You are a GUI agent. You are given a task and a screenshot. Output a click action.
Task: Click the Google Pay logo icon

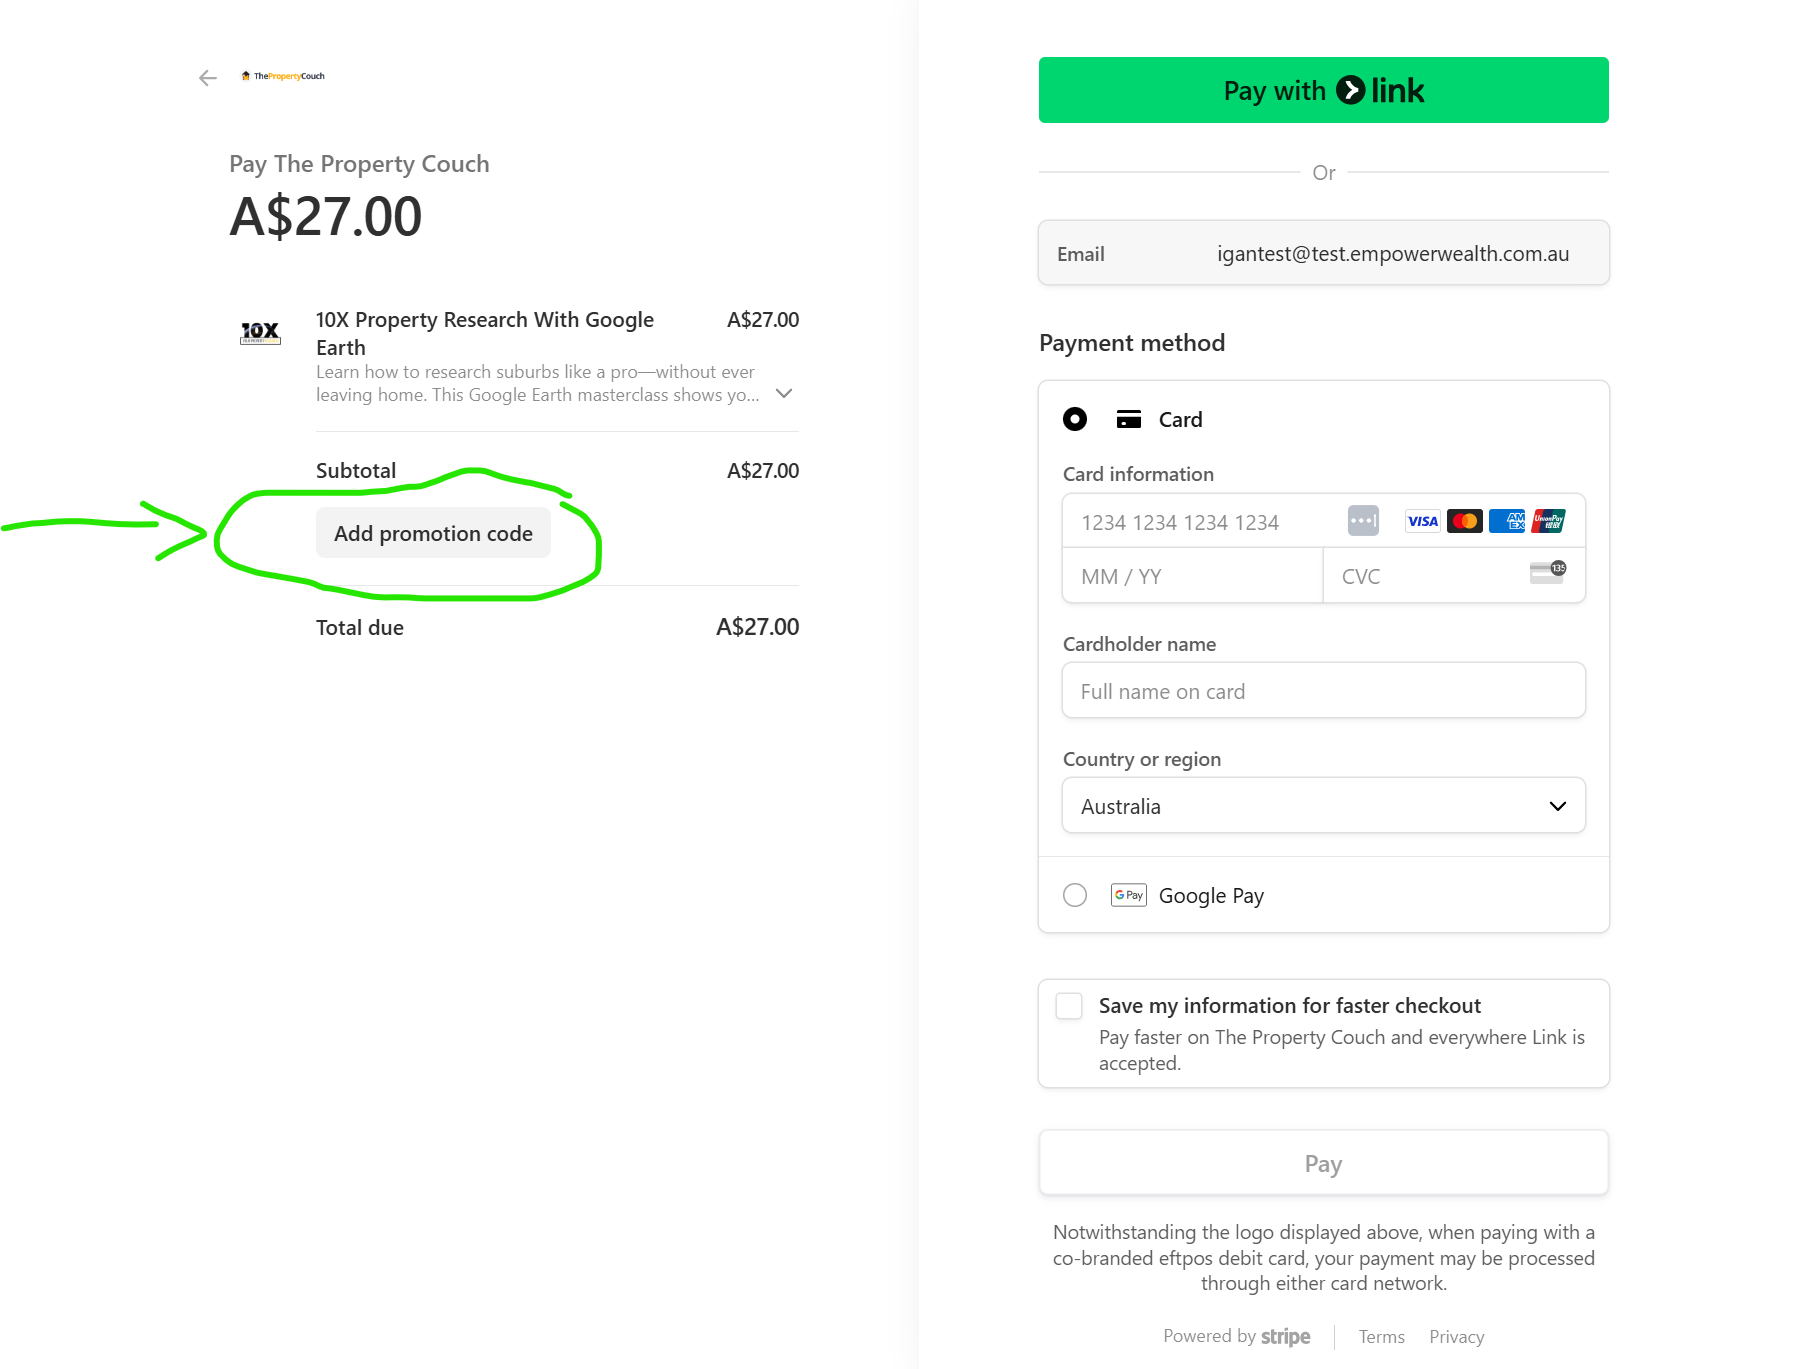coord(1129,895)
